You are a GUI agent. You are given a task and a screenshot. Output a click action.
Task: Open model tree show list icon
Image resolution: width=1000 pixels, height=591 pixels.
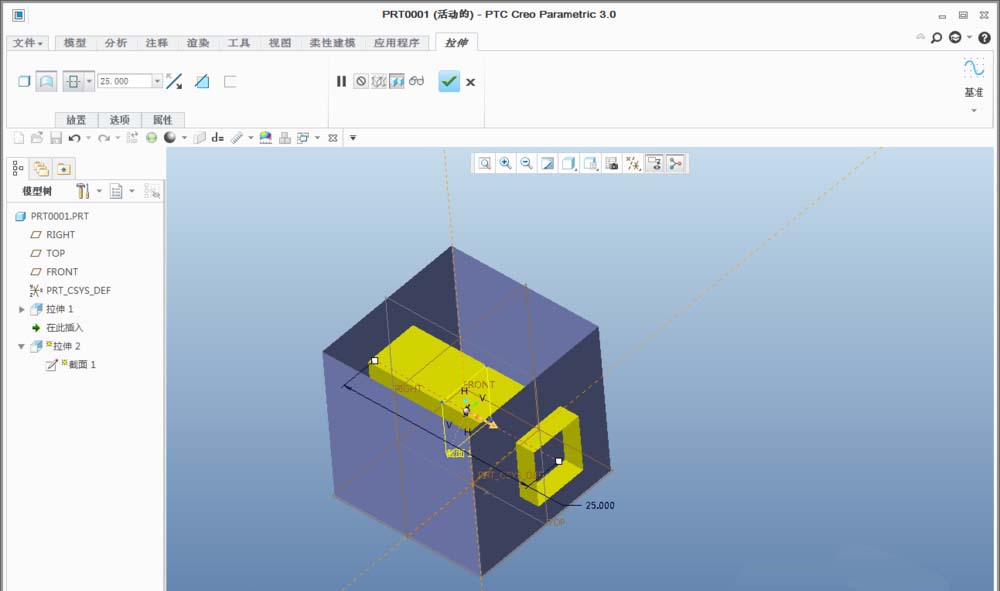pos(116,191)
